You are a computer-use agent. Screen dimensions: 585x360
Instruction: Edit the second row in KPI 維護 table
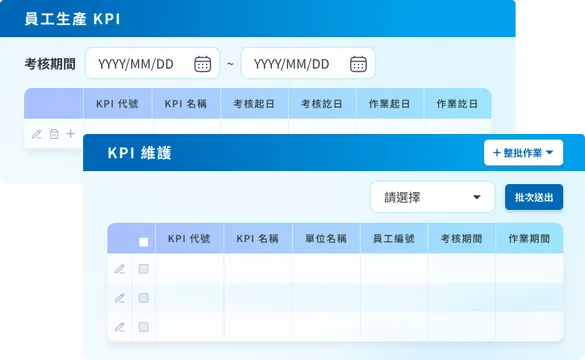click(x=120, y=298)
